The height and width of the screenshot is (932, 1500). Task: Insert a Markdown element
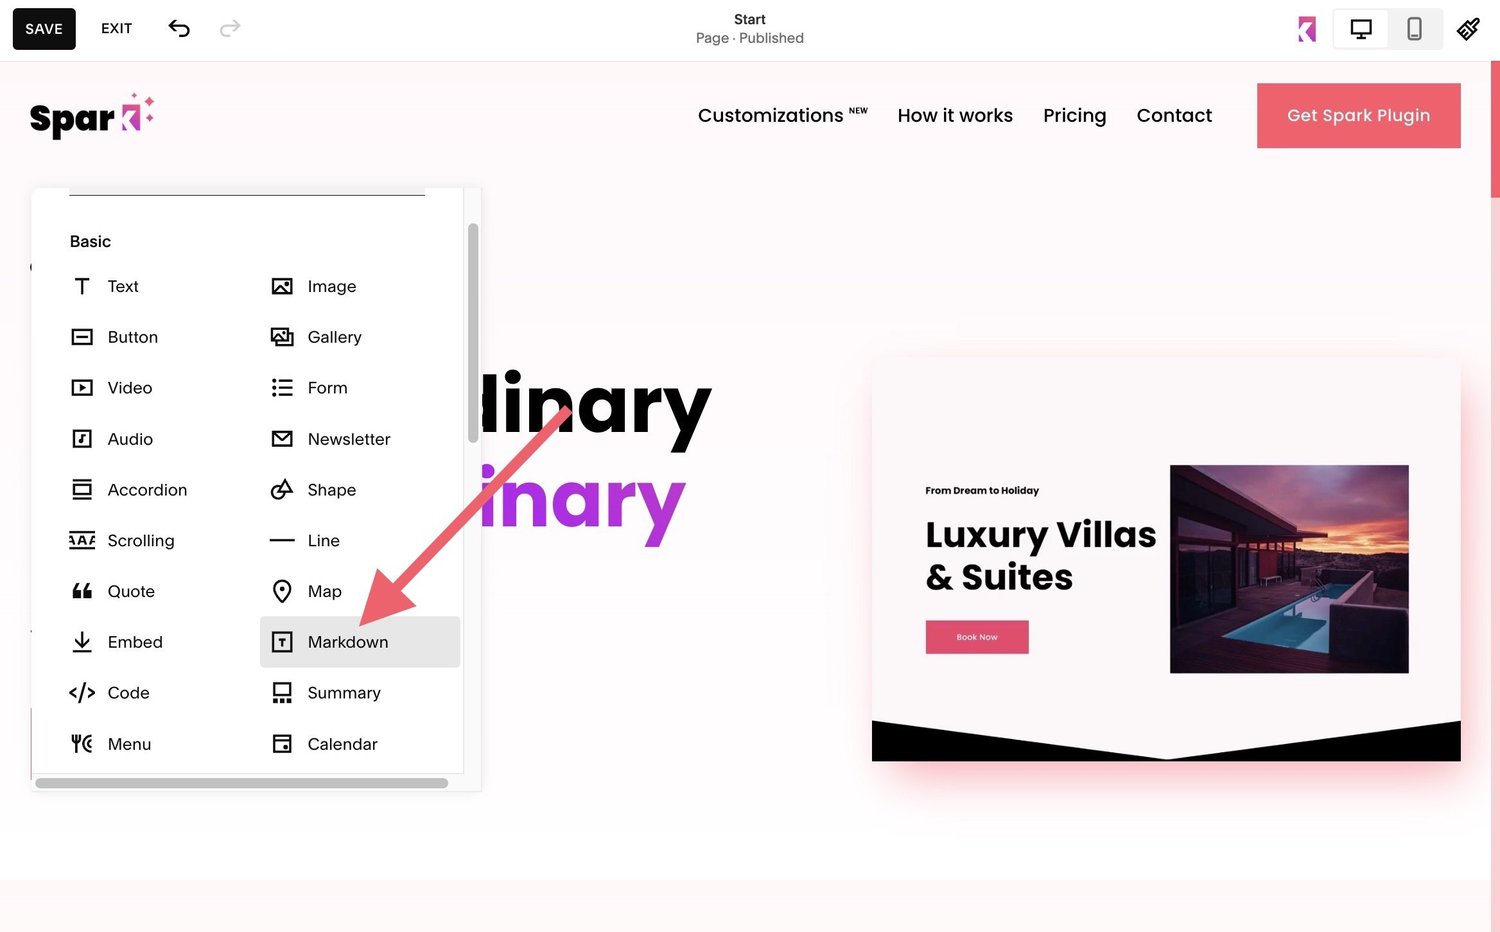(347, 642)
